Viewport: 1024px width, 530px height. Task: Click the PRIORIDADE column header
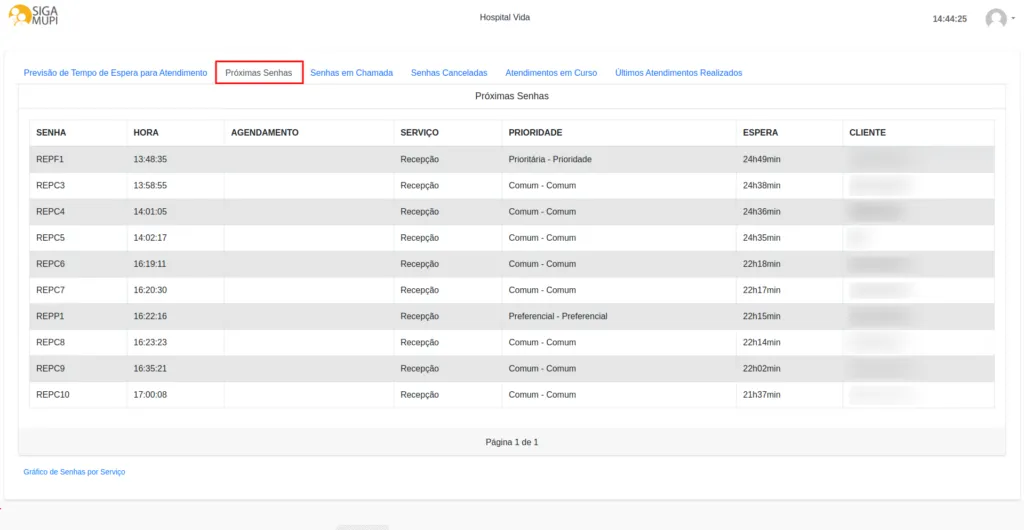click(535, 133)
